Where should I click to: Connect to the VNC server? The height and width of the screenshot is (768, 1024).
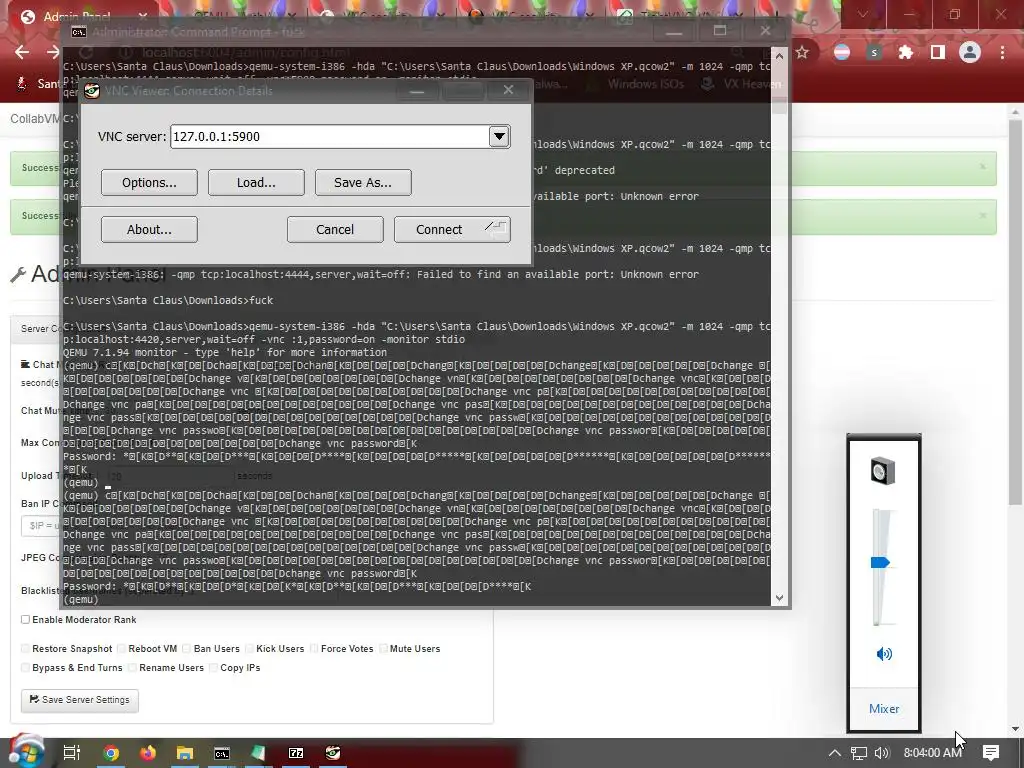[452, 230]
